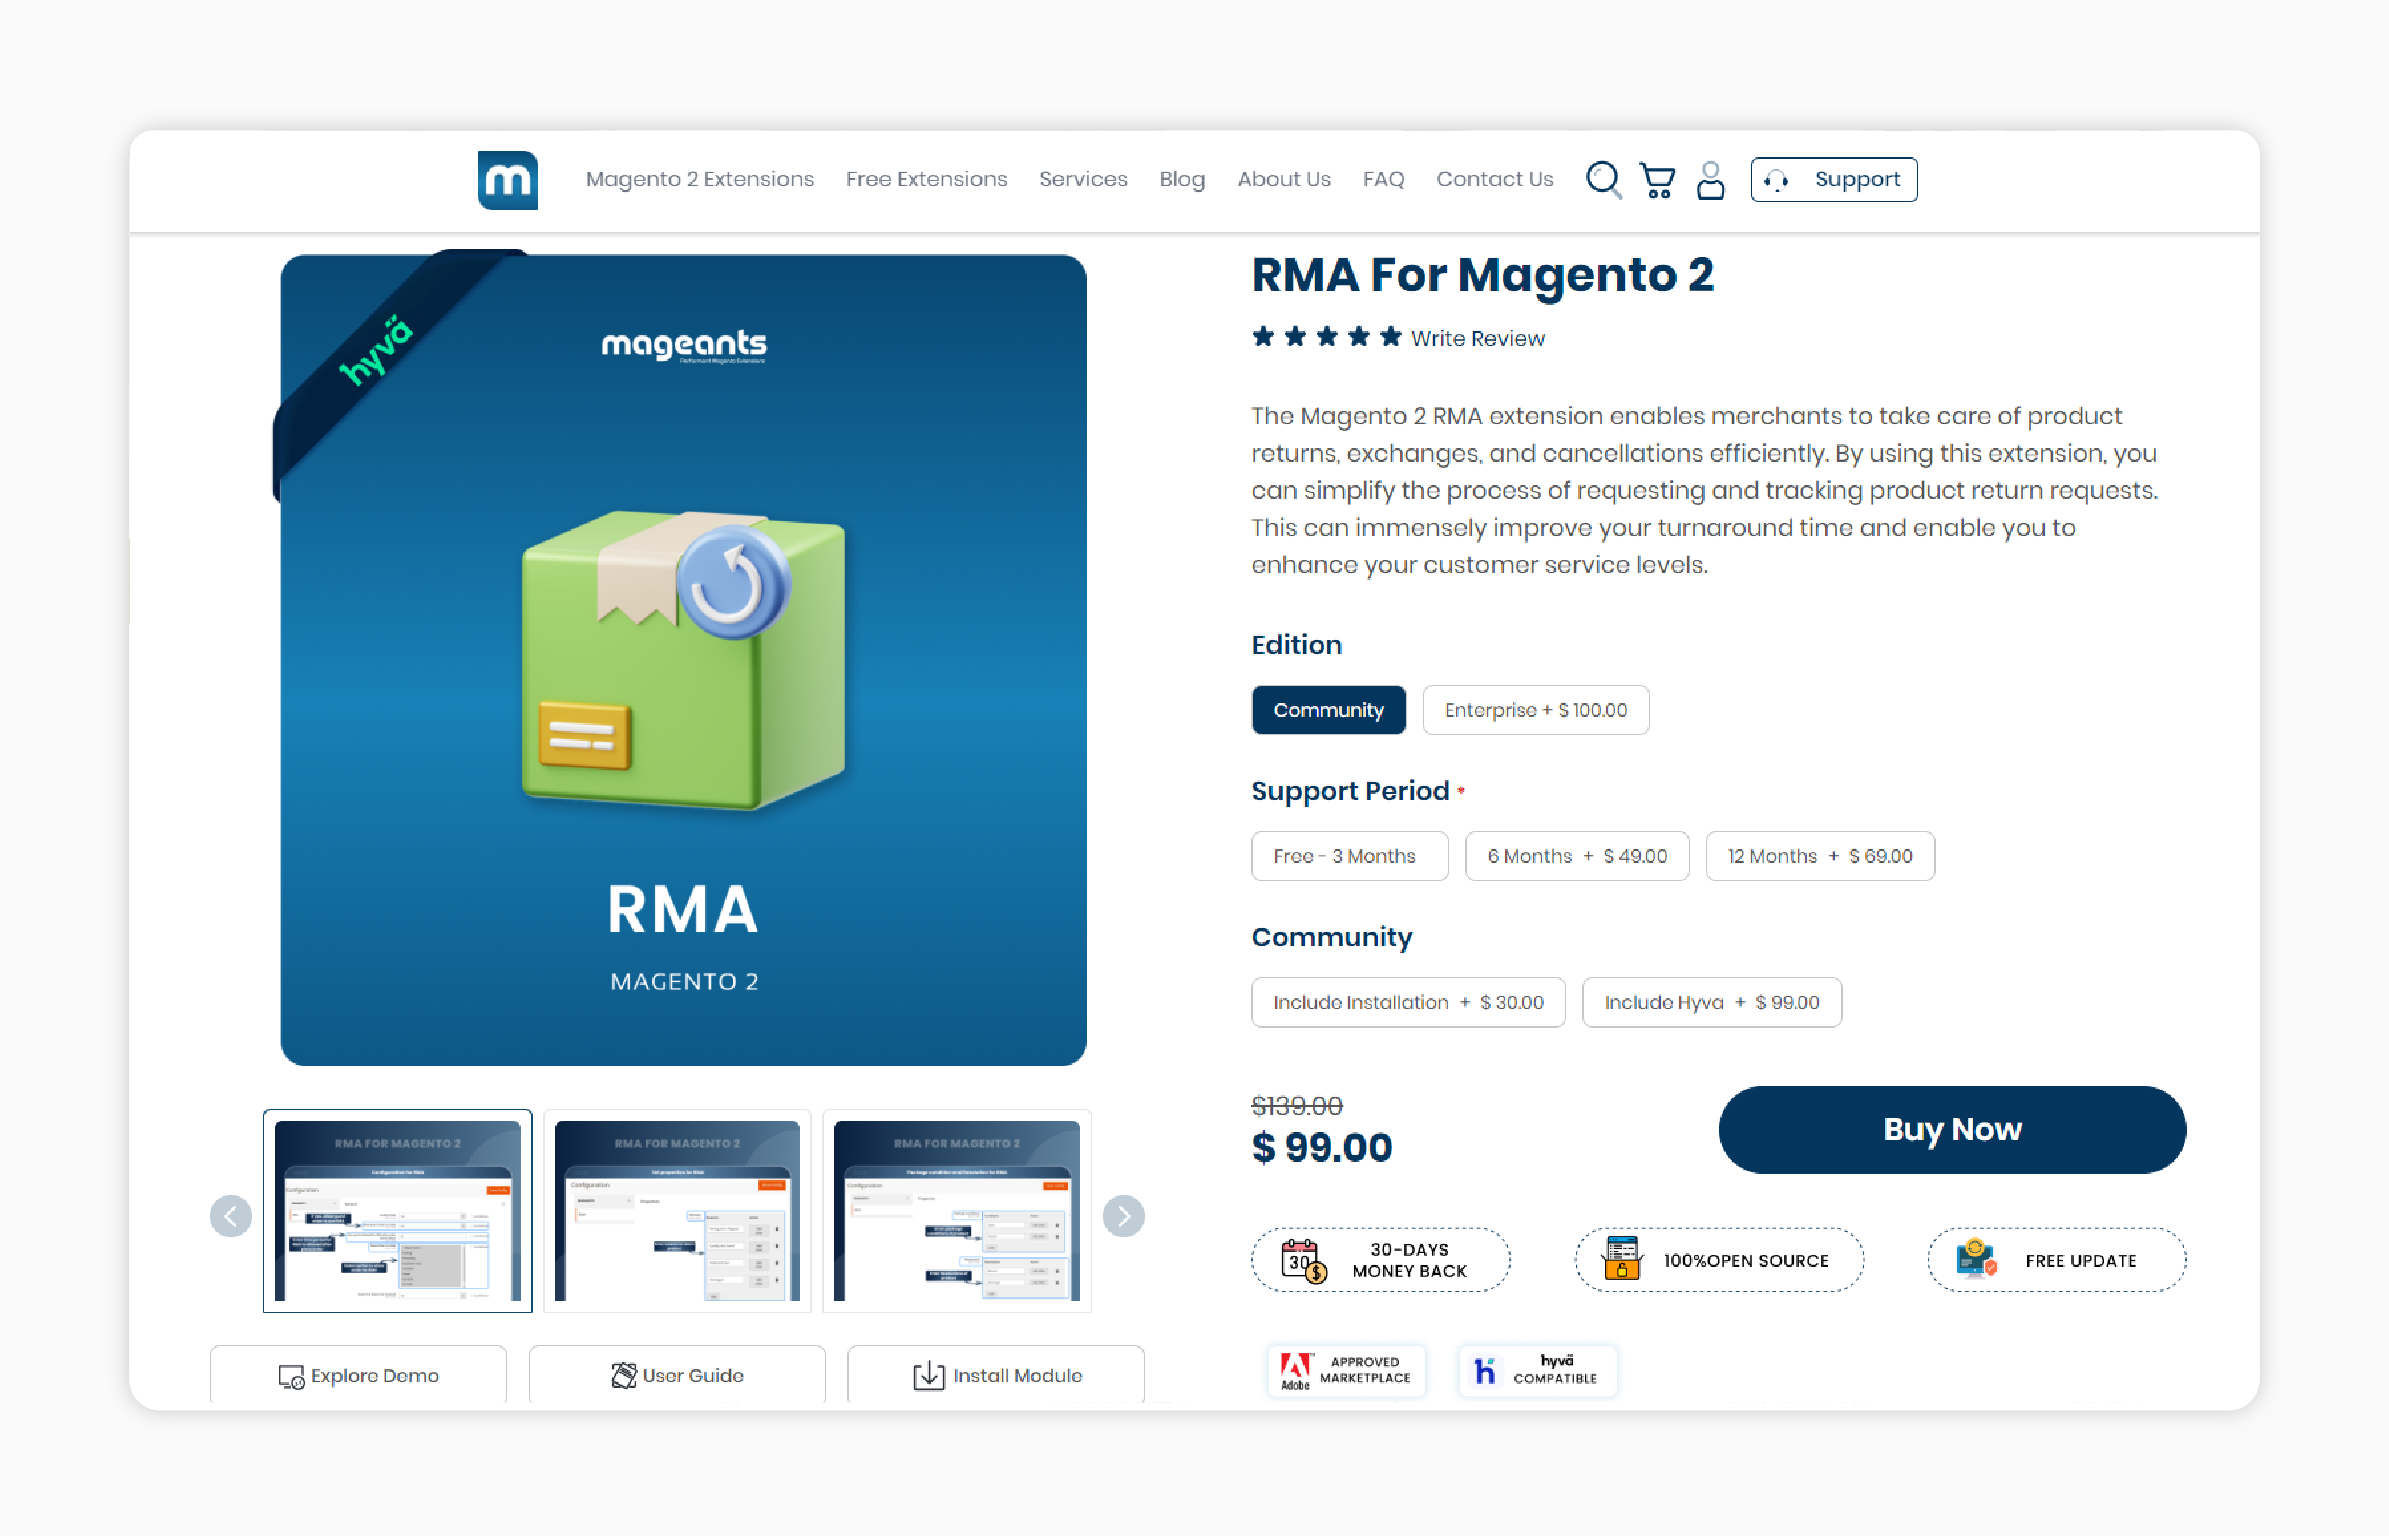Click the Edition heading
The image size is (2389, 1536).
click(1297, 645)
